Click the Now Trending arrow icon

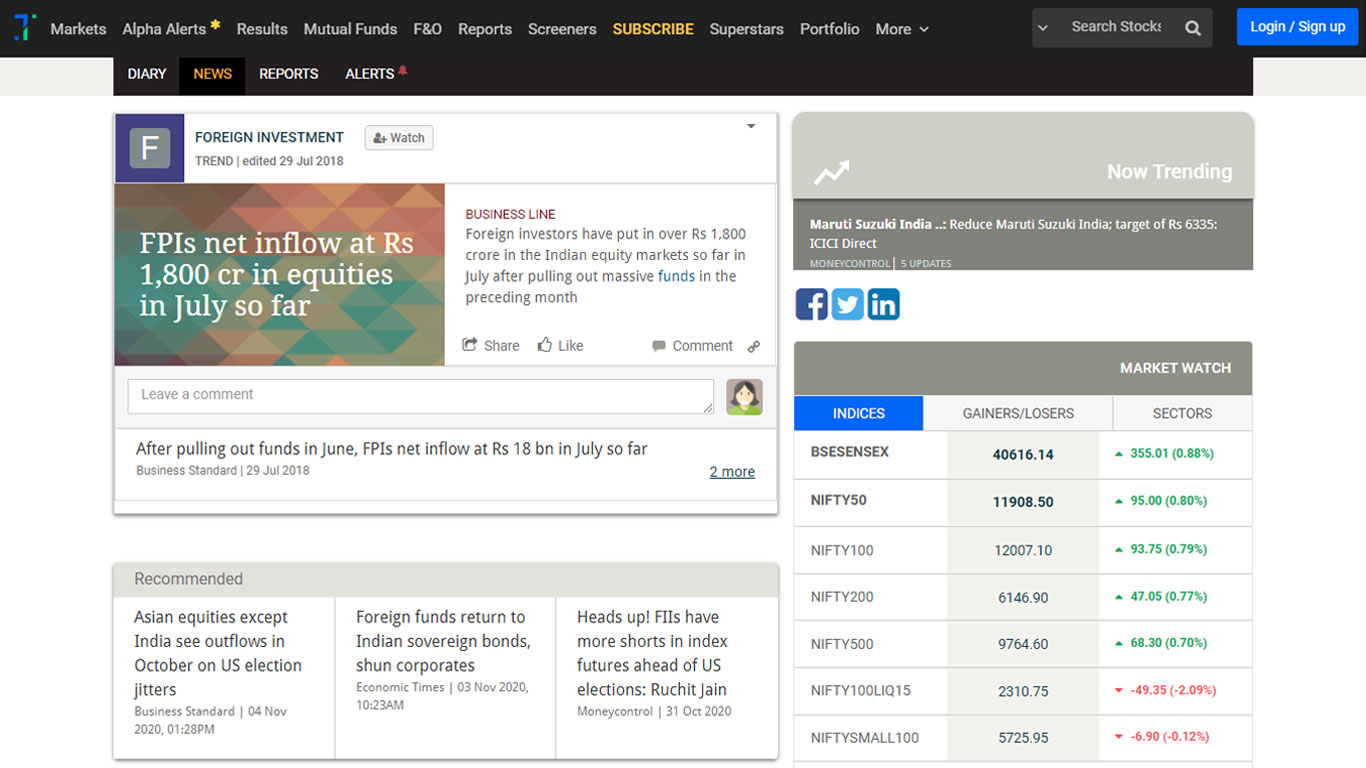831,173
